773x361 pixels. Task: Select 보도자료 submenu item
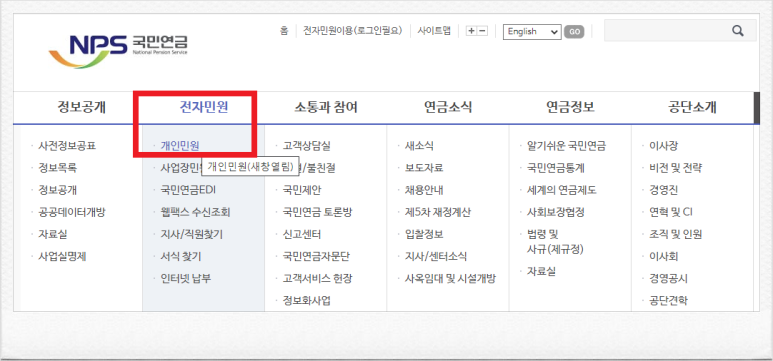(424, 168)
